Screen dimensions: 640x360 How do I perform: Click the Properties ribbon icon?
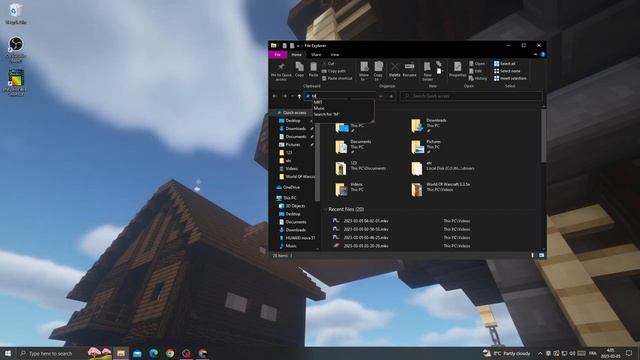(x=458, y=67)
